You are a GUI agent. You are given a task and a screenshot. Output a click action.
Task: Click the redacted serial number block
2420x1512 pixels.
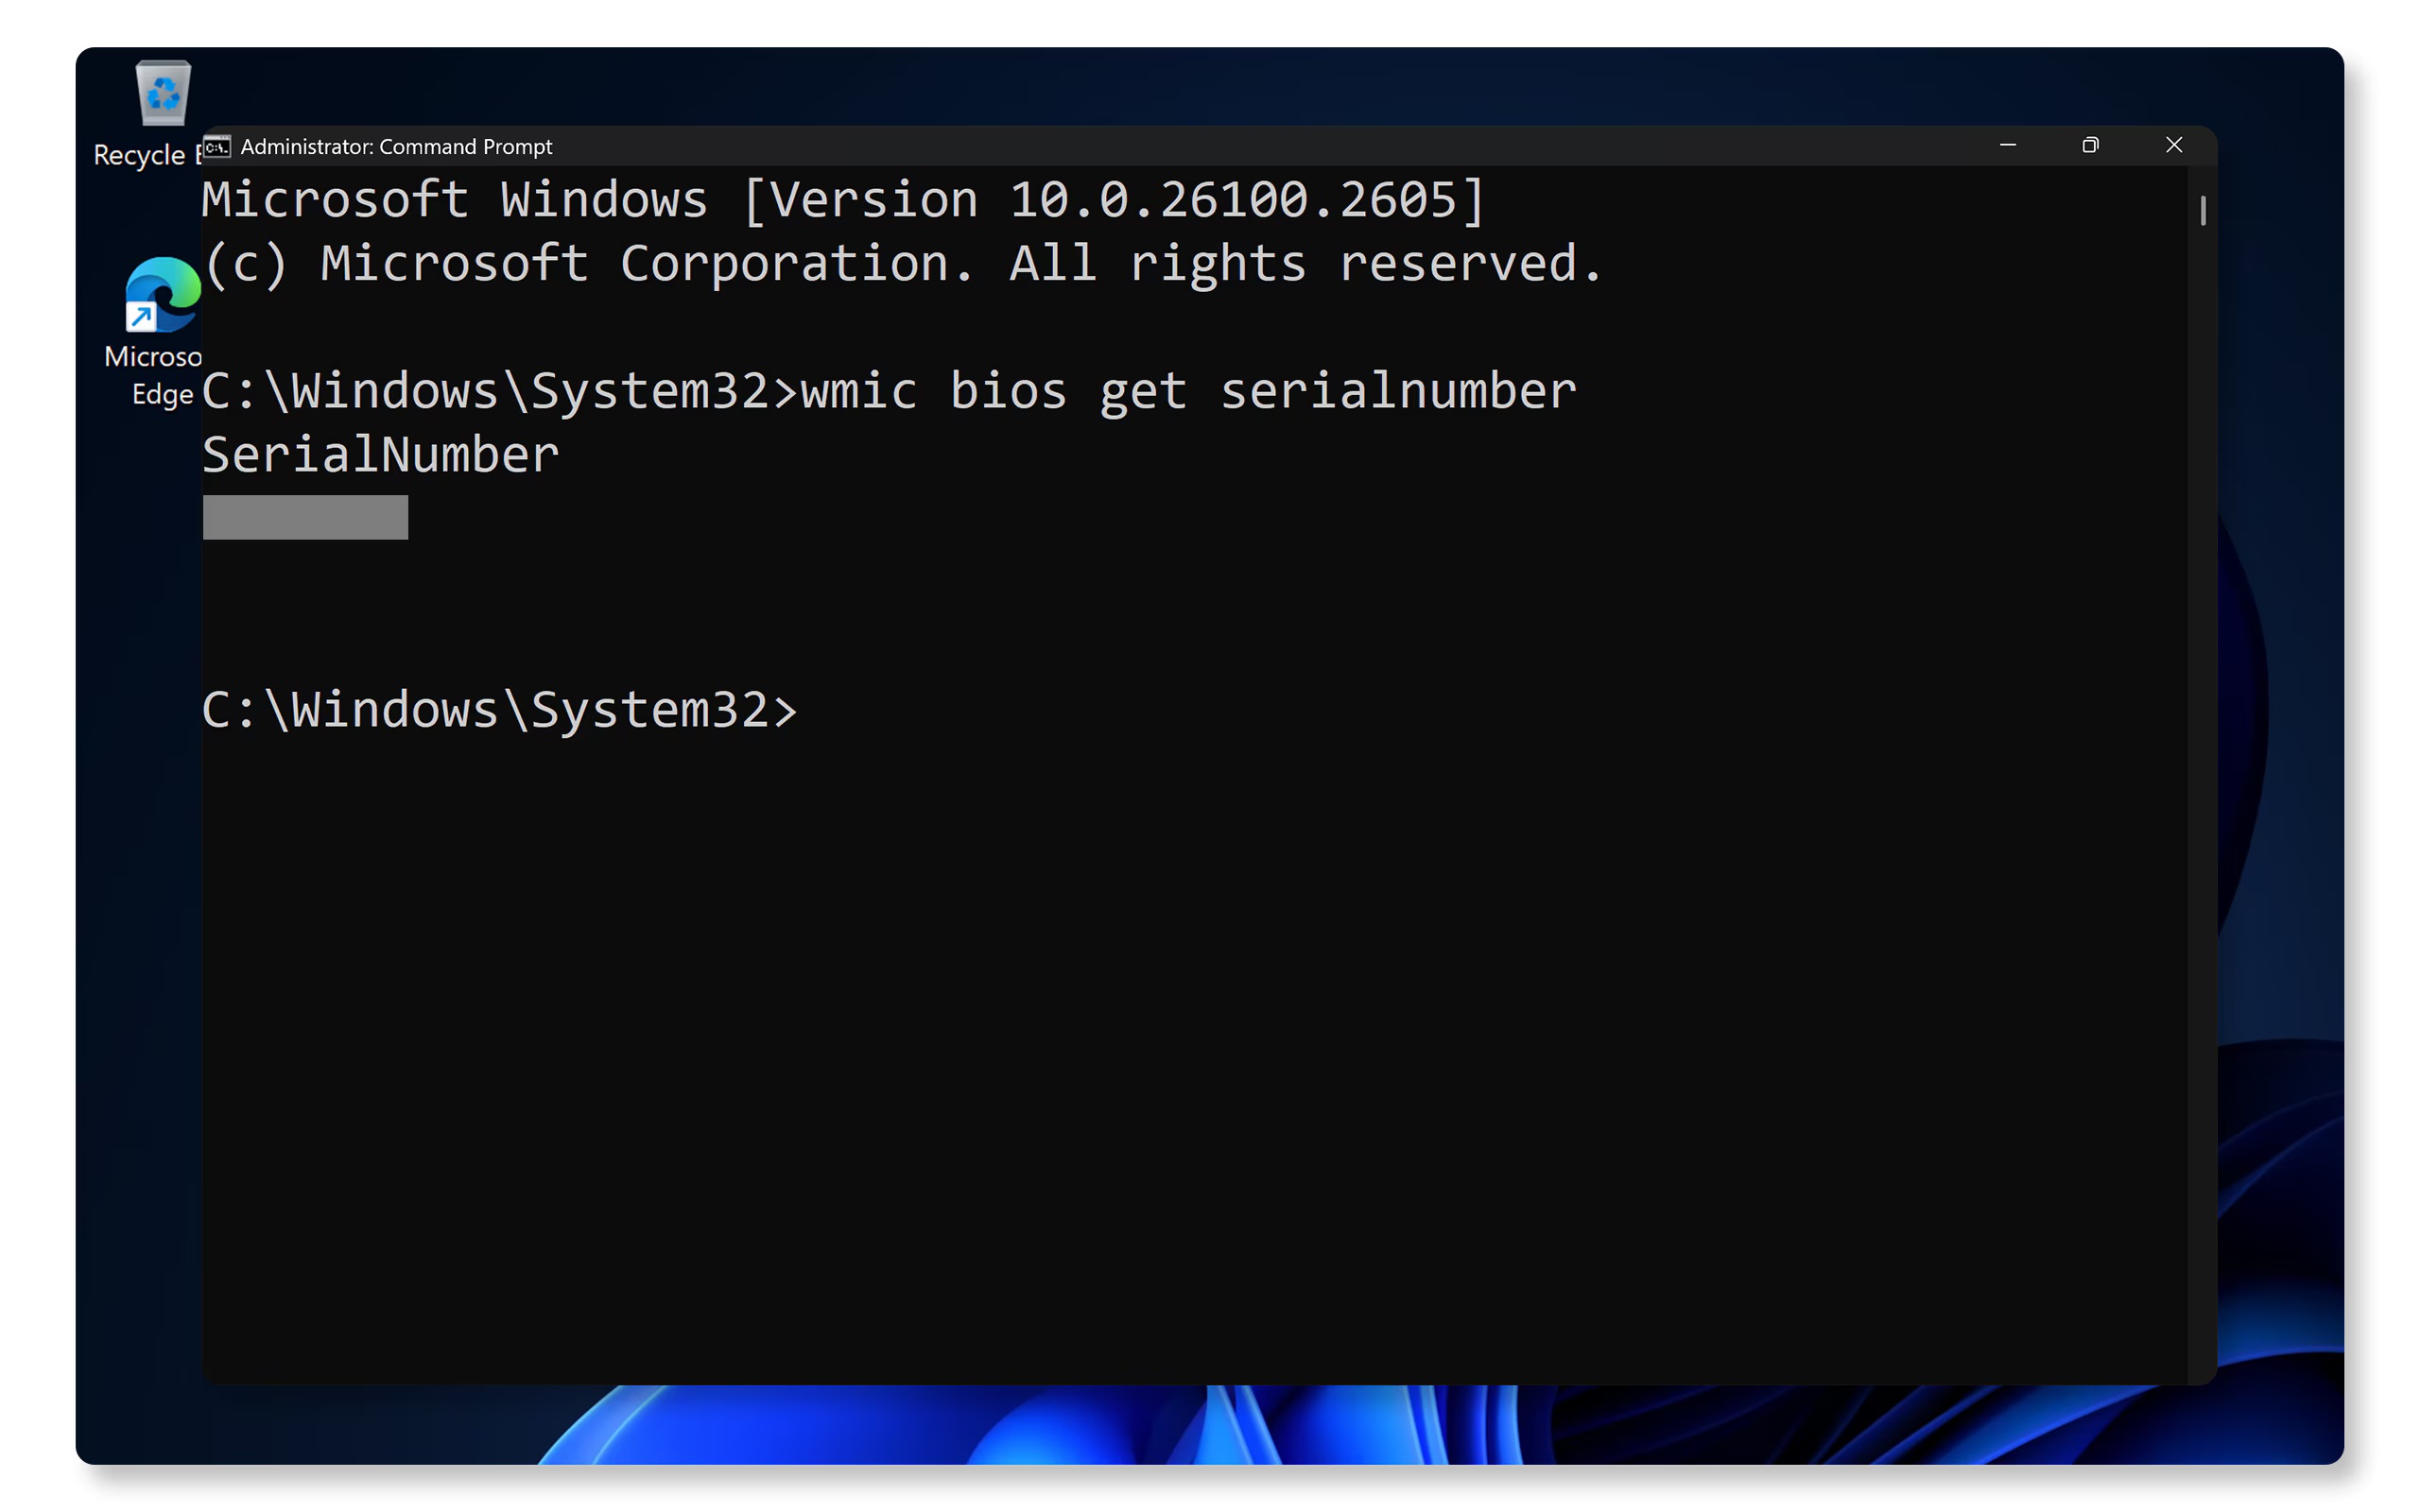305,517
